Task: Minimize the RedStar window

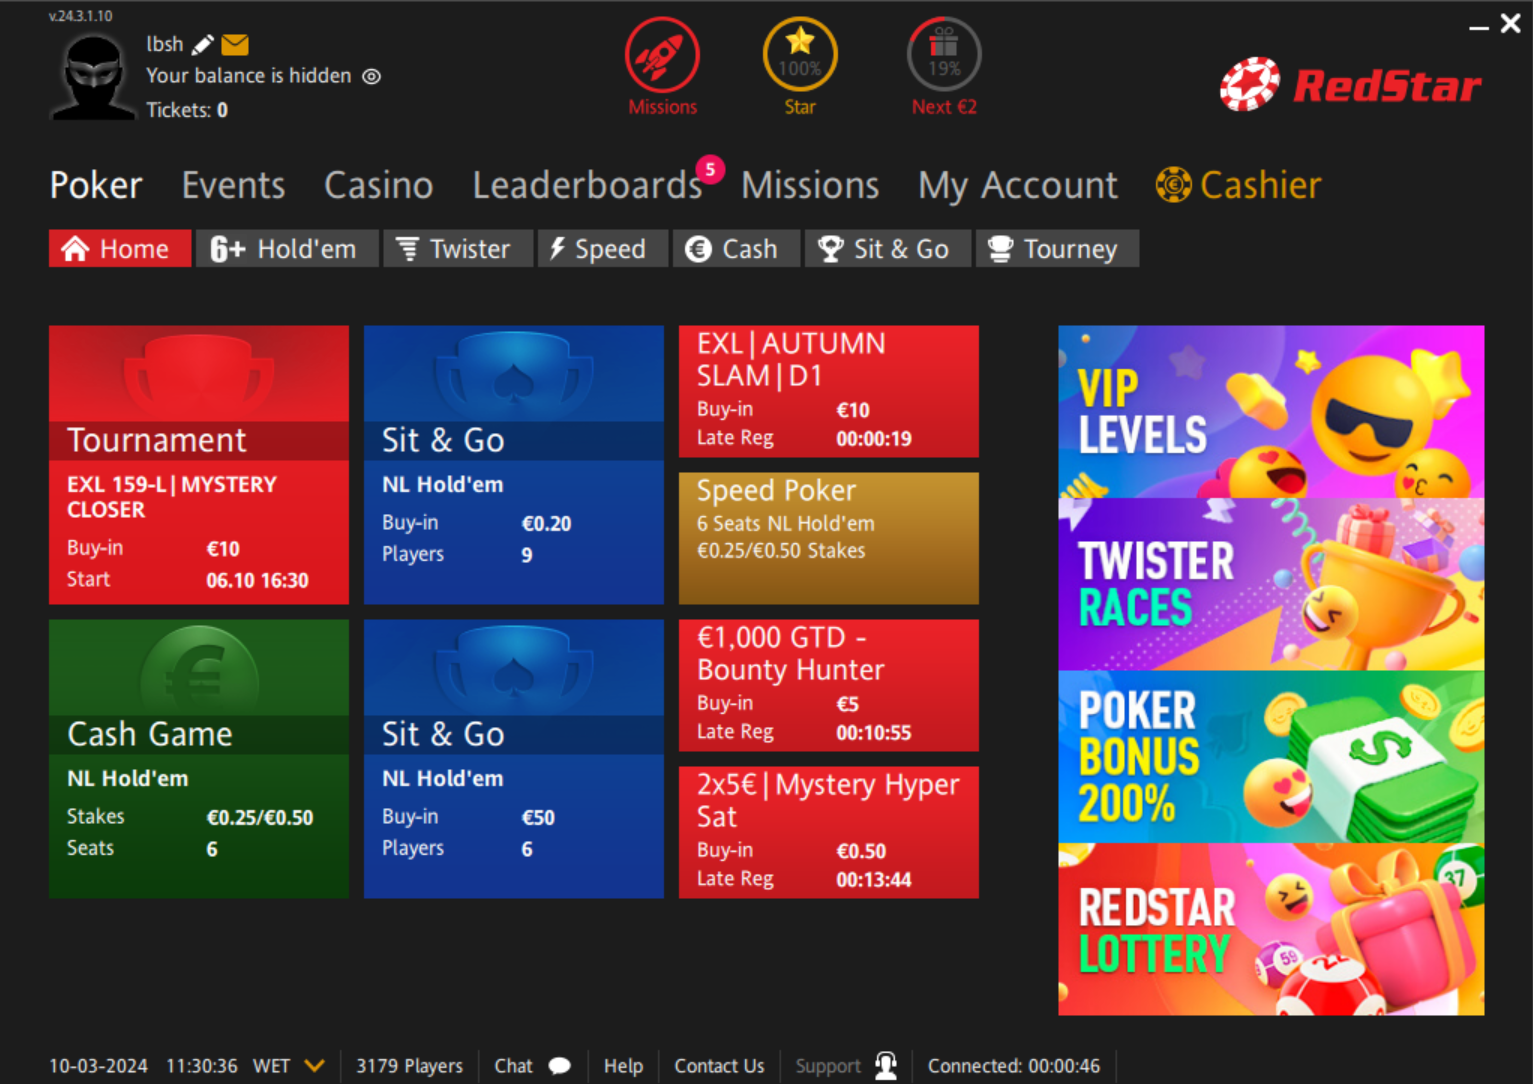Action: click(1478, 28)
